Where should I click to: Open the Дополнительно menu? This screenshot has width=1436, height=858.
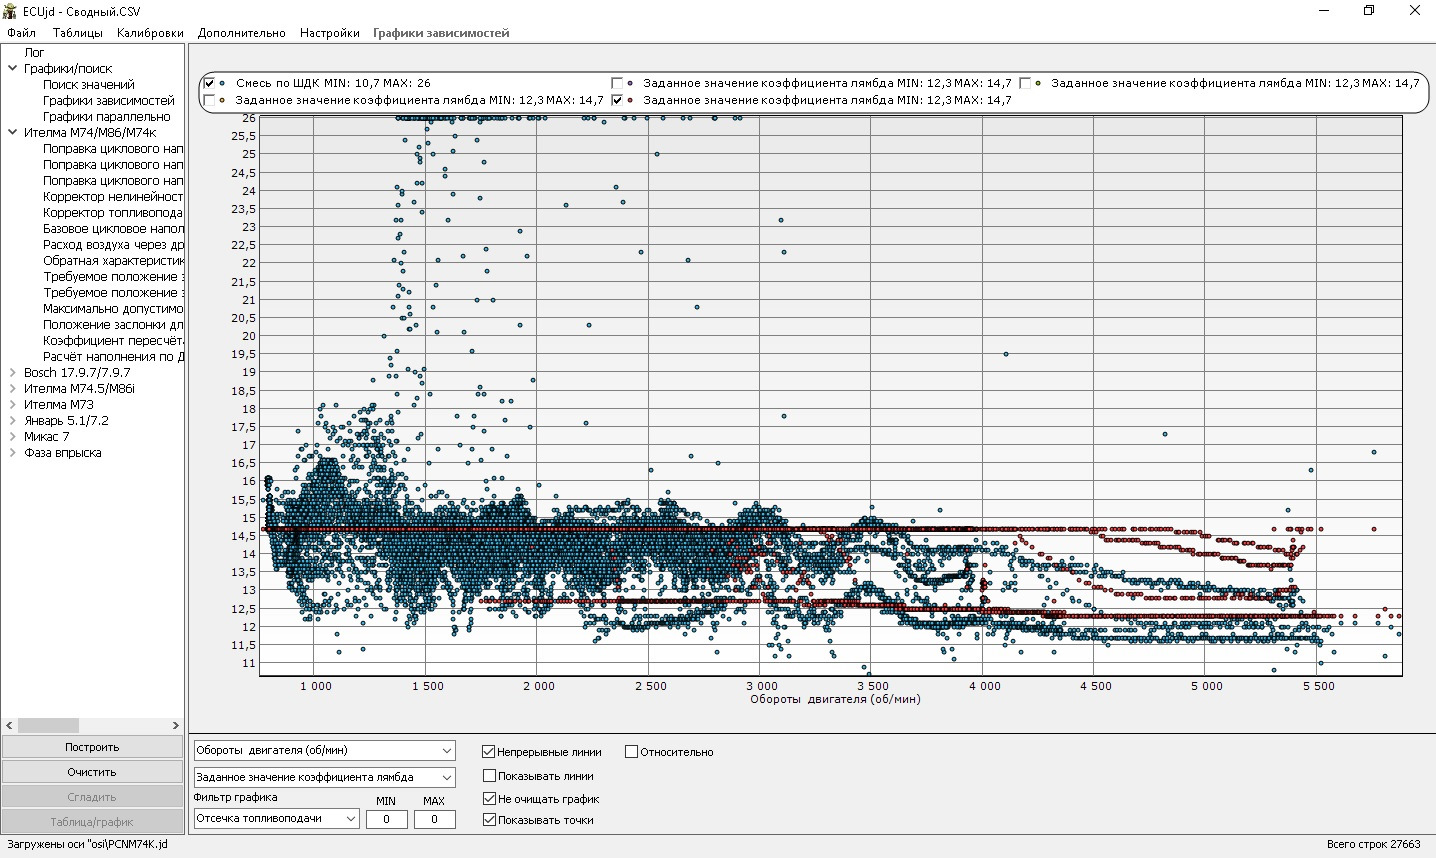242,33
